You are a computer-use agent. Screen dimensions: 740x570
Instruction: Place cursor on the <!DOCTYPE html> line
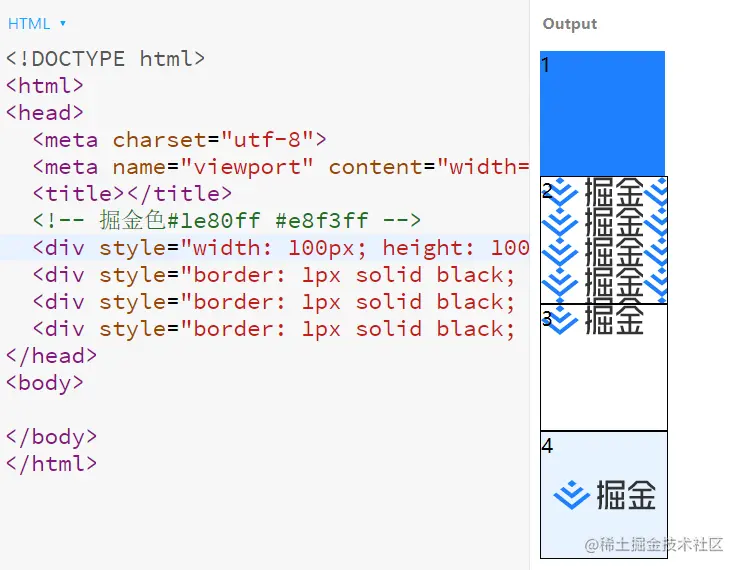click(106, 59)
